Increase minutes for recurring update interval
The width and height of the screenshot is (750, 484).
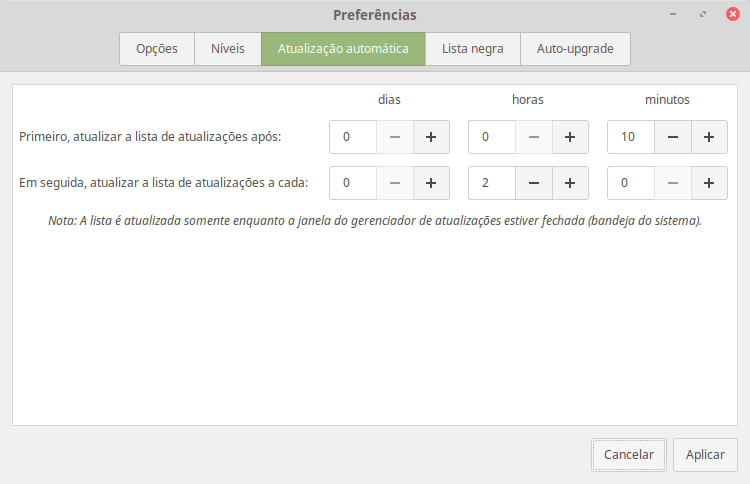pyautogui.click(x=709, y=183)
